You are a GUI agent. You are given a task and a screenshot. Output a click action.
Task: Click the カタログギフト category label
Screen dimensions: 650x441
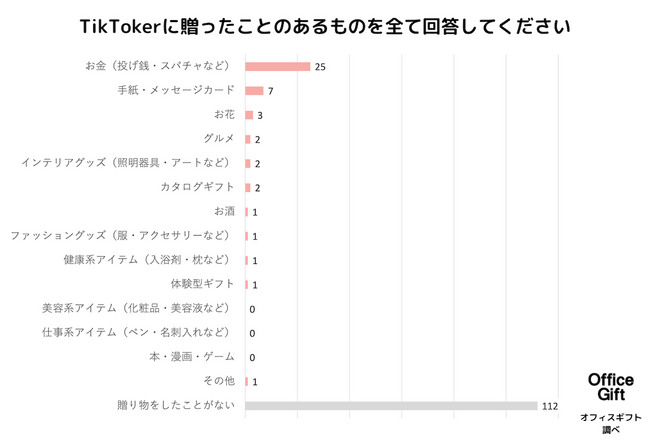[x=198, y=187]
